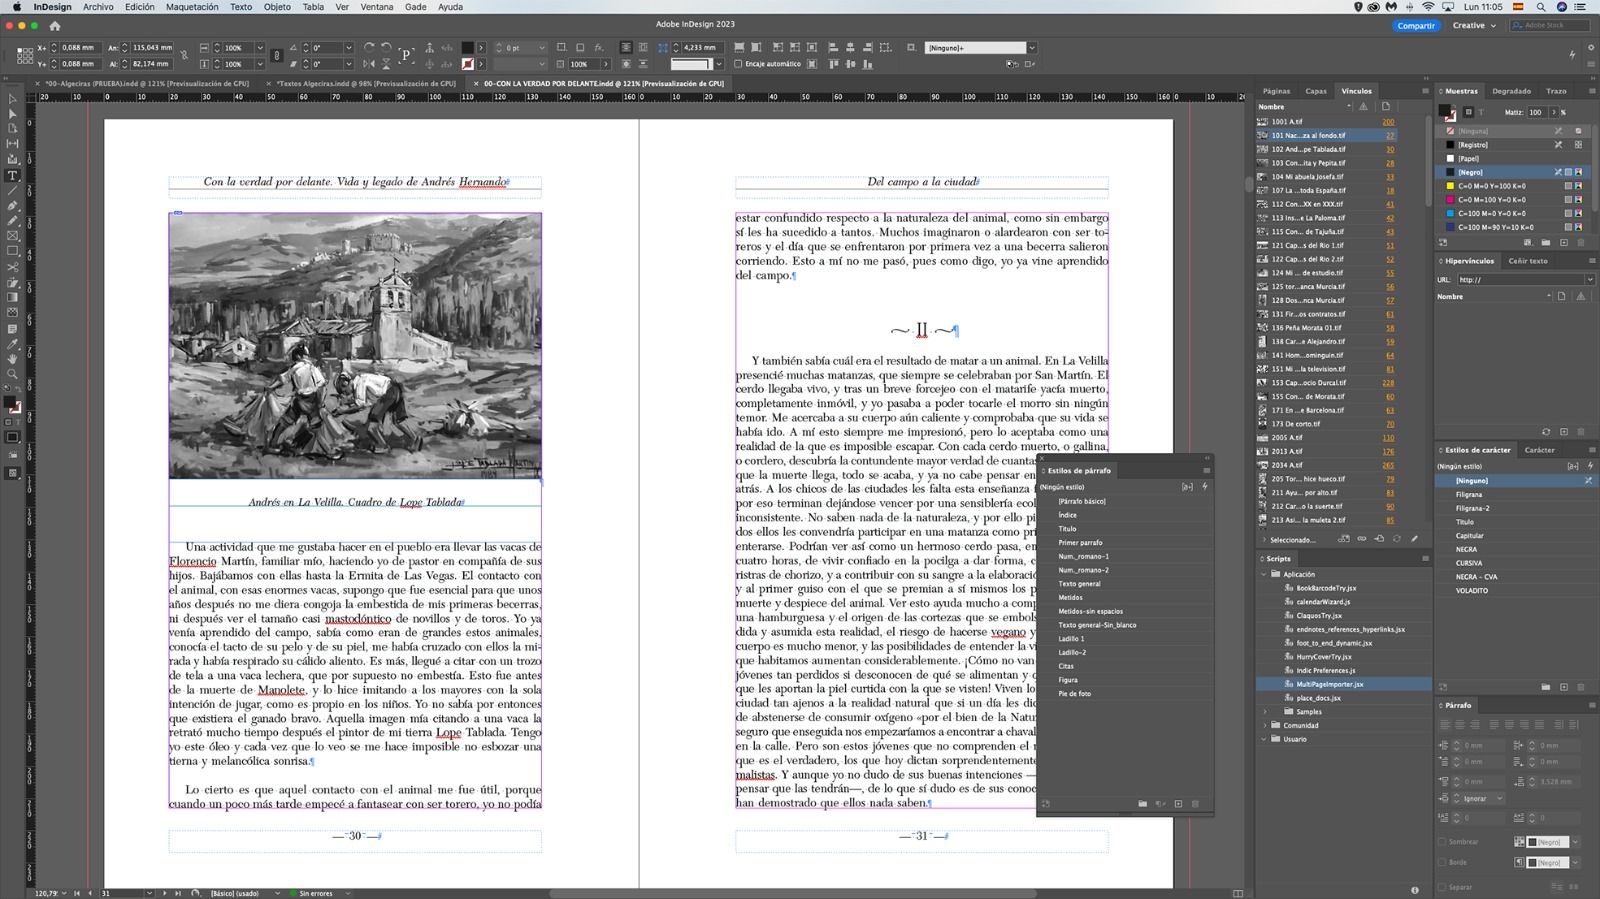Click the reference point locator grid

coord(24,55)
